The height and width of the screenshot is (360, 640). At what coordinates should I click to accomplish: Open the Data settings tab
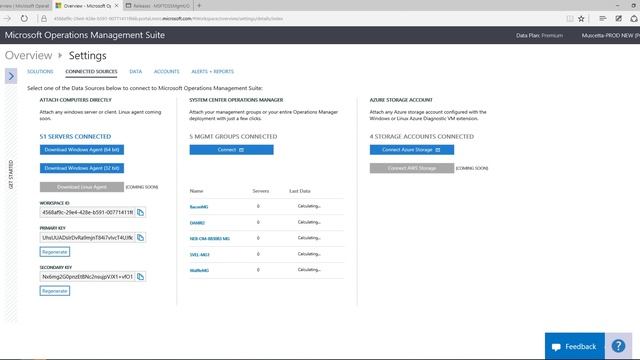pos(136,71)
